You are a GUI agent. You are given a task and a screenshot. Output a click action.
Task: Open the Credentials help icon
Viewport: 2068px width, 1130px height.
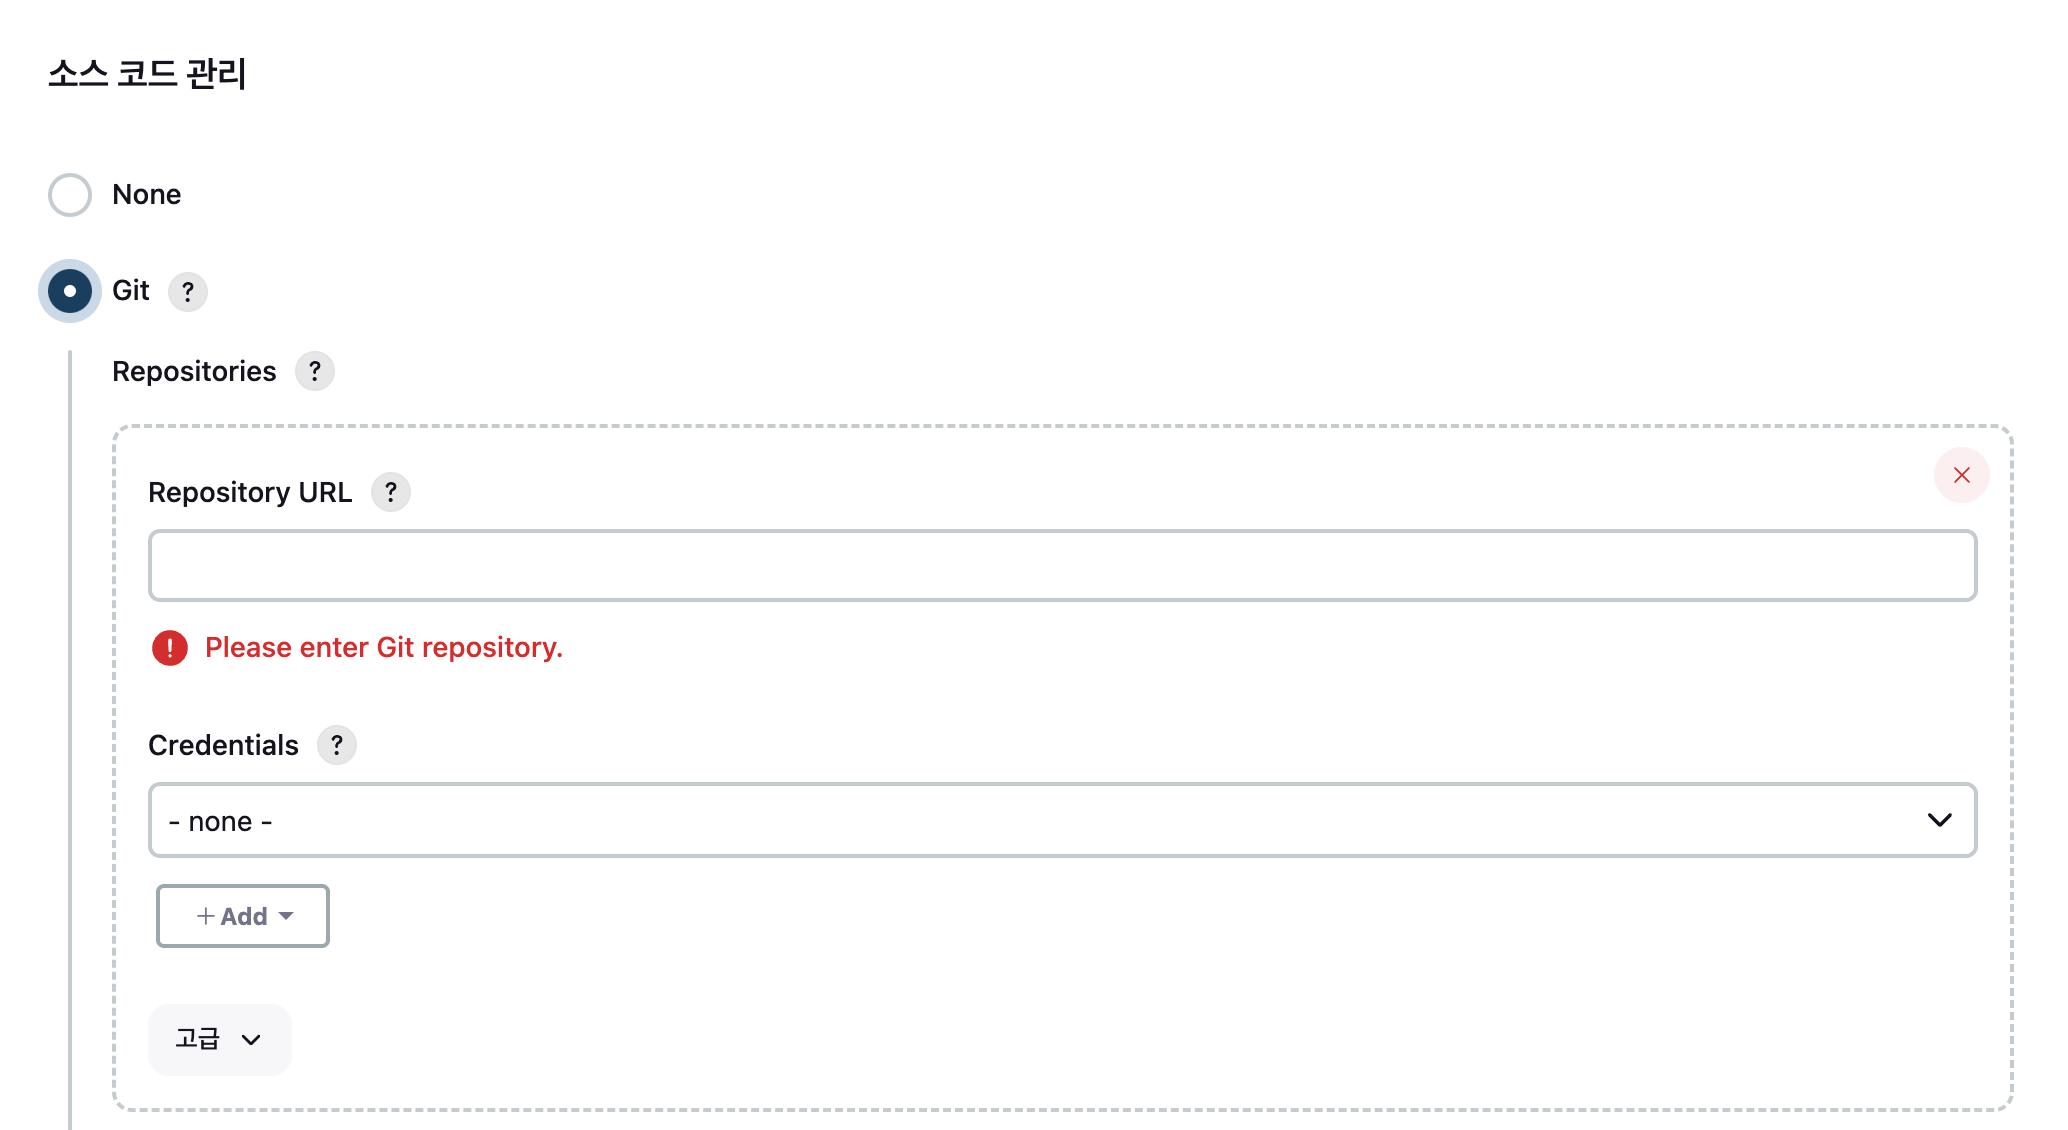pyautogui.click(x=336, y=745)
